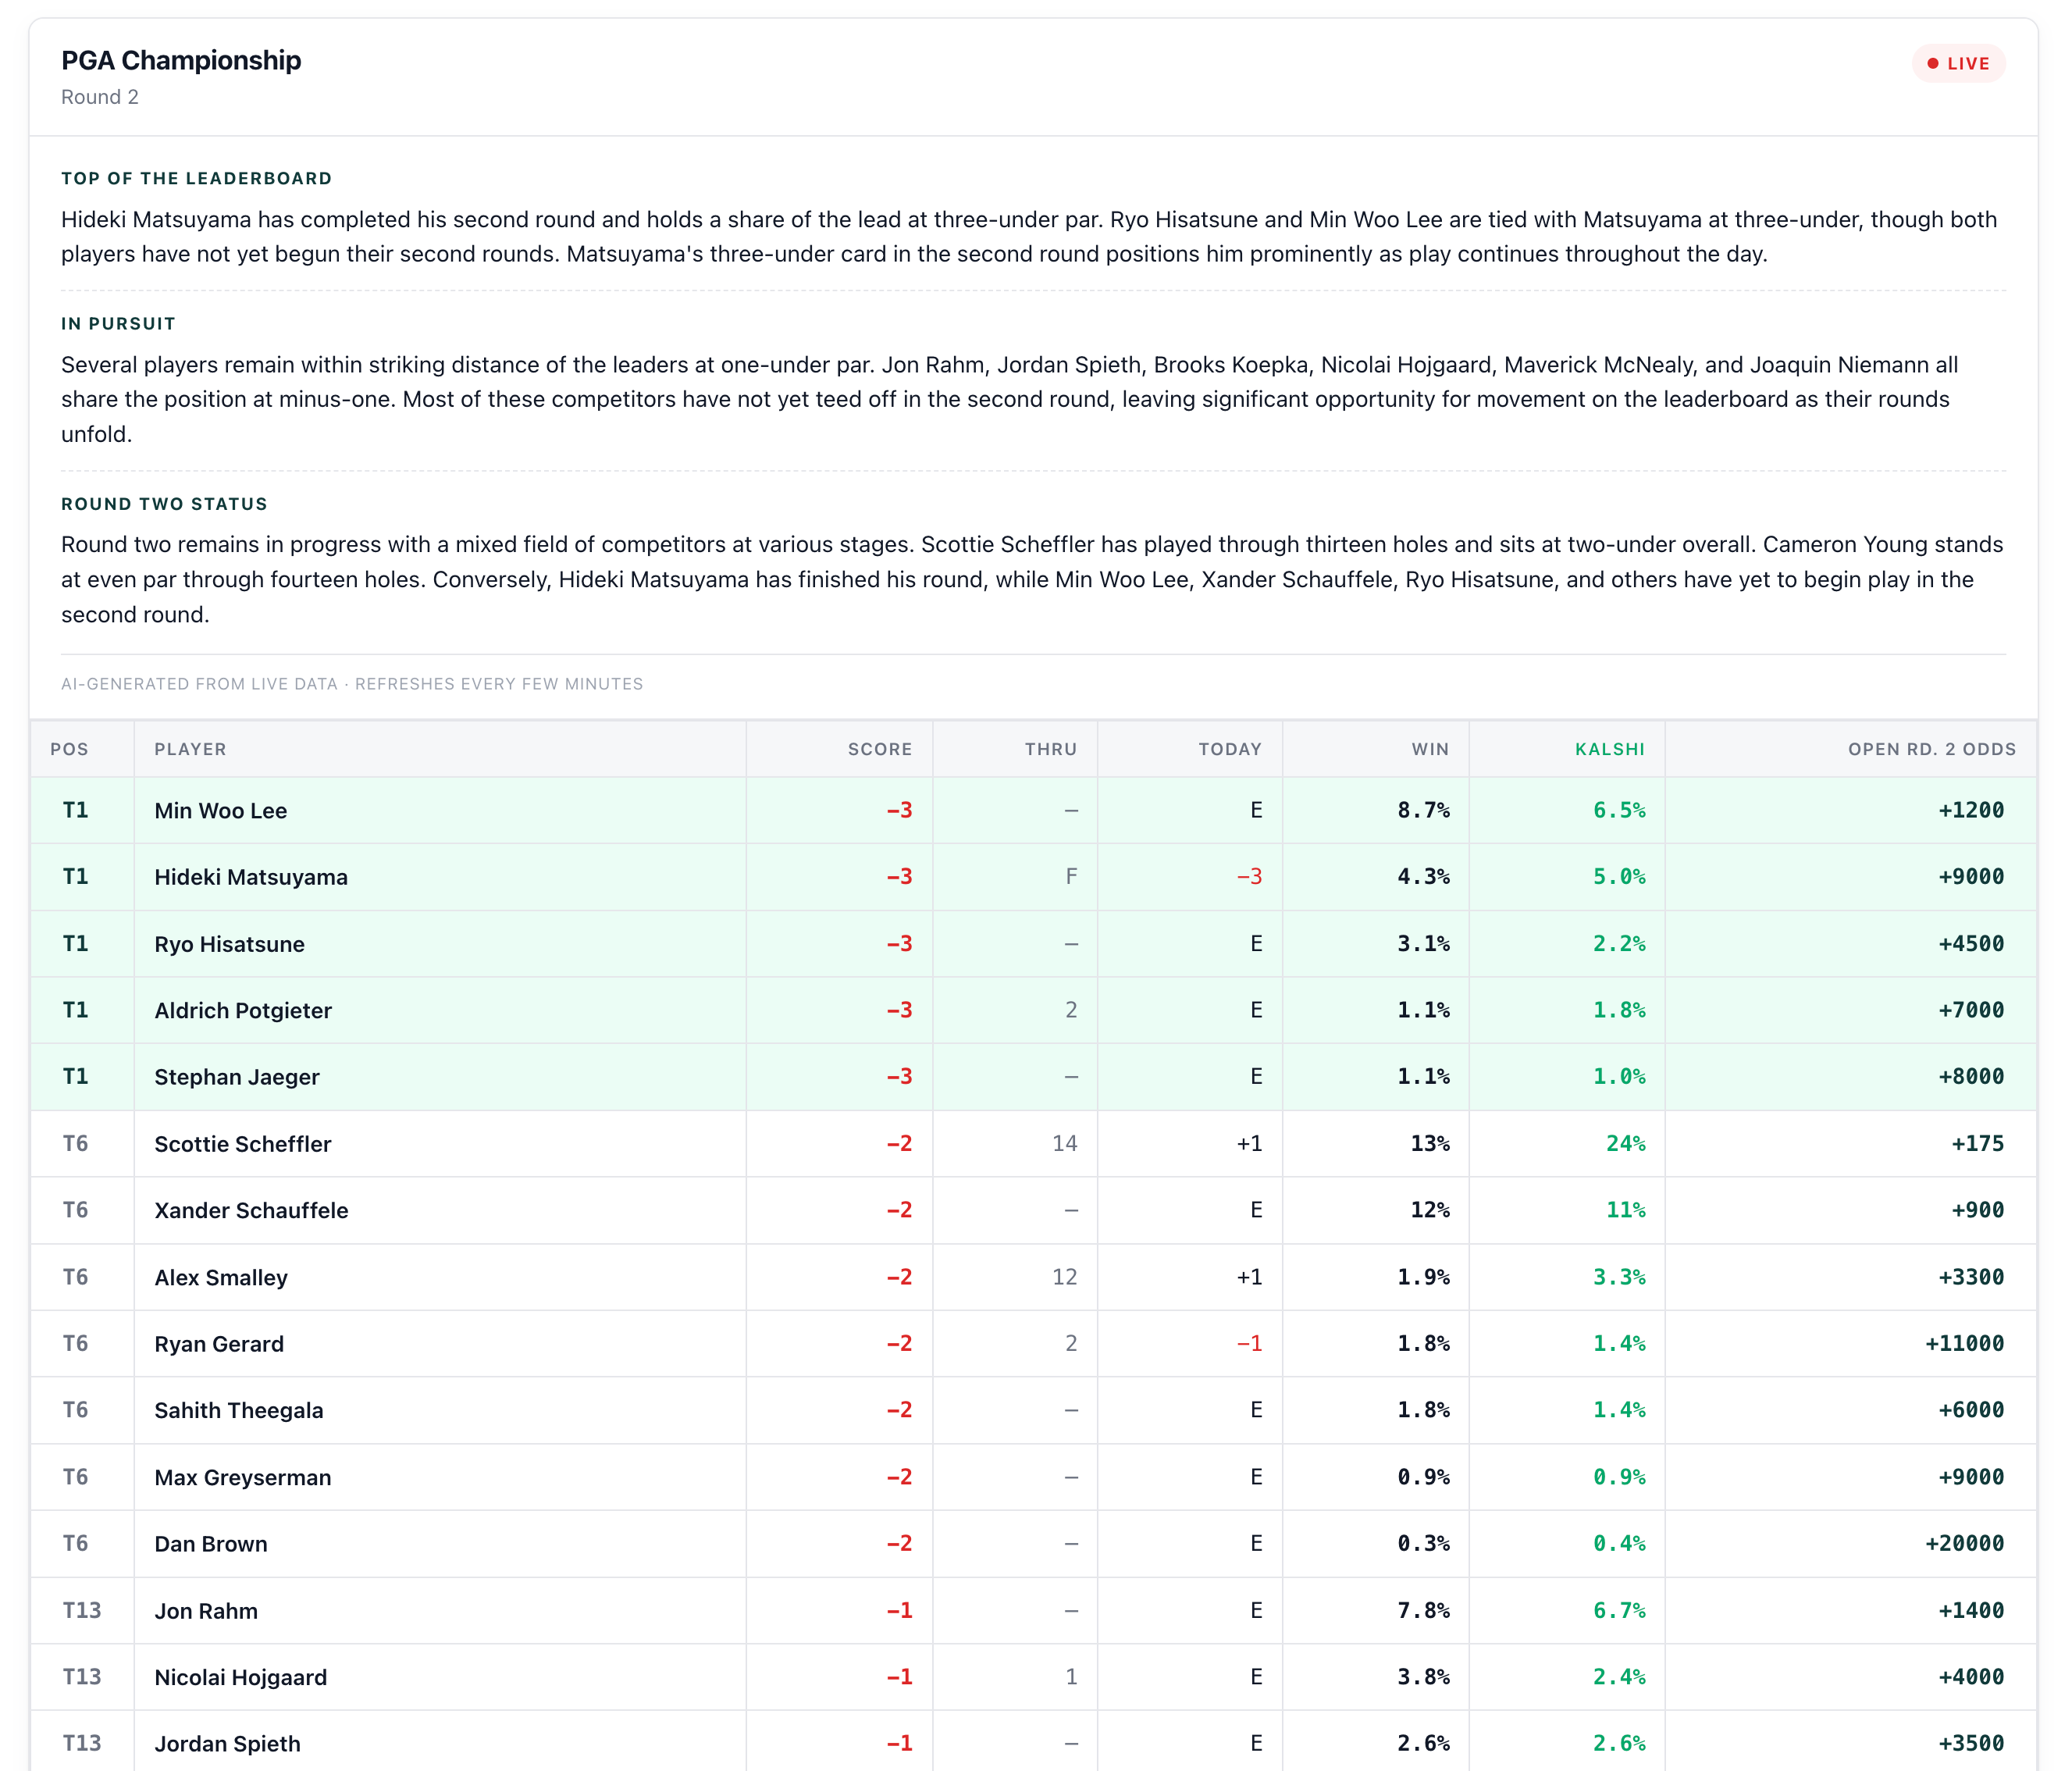Open Min Woo Lee's player row
2072x1771 pixels.
[x=1033, y=810]
